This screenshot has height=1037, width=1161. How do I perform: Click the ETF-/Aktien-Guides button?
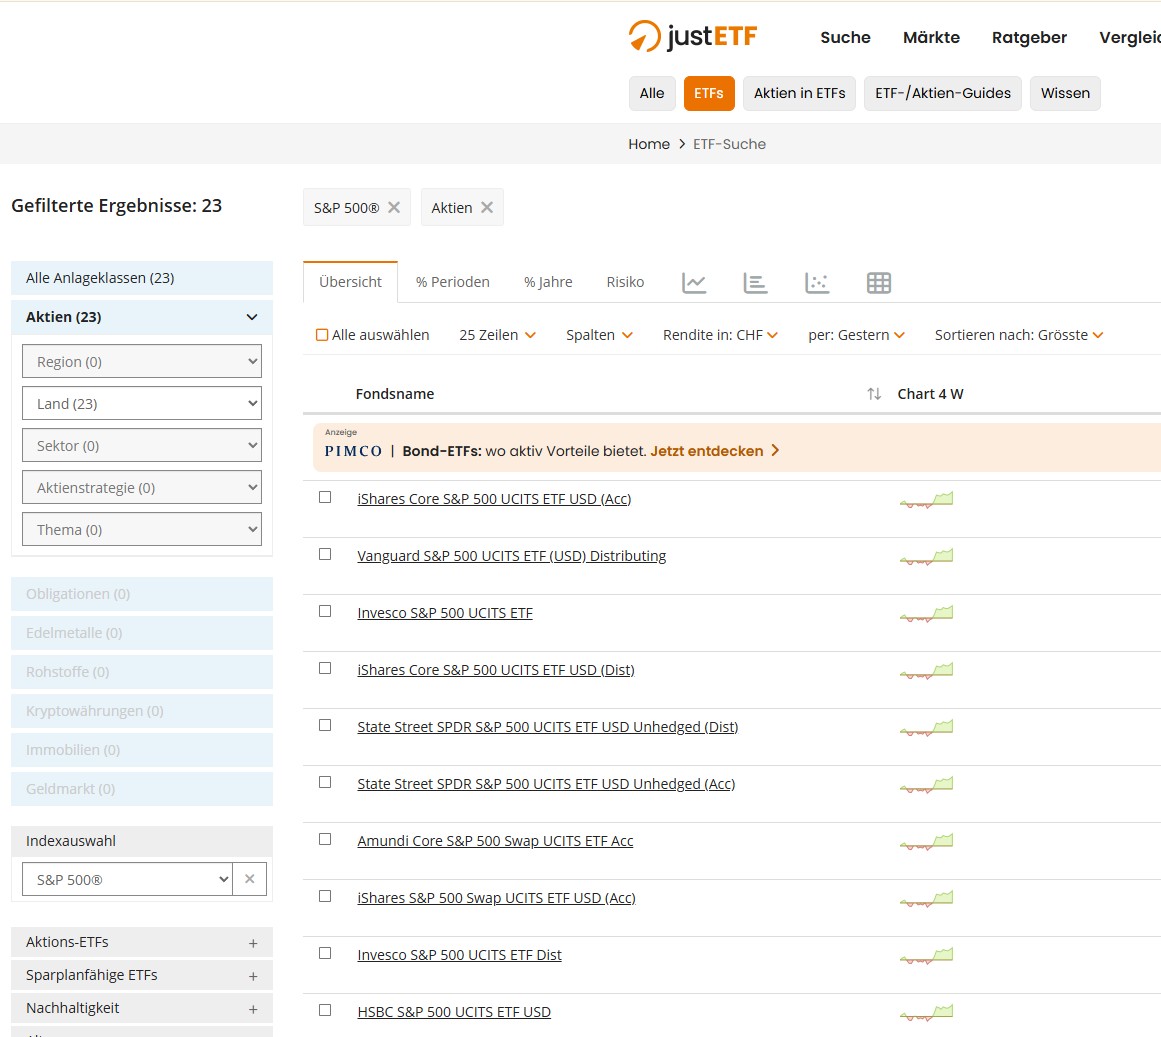943,93
